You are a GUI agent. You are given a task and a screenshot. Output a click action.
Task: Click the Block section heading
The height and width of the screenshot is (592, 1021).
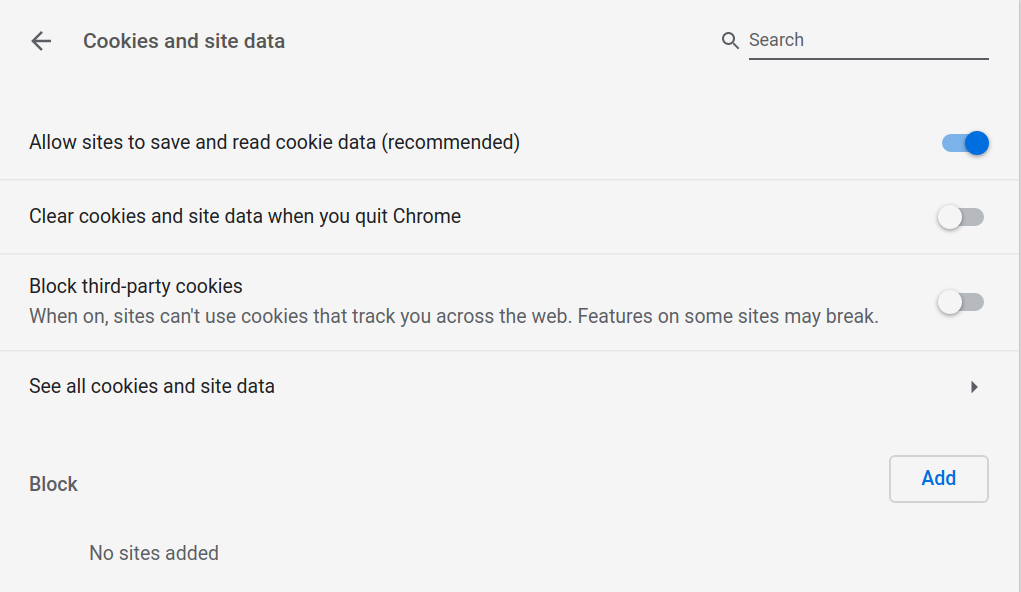[54, 484]
